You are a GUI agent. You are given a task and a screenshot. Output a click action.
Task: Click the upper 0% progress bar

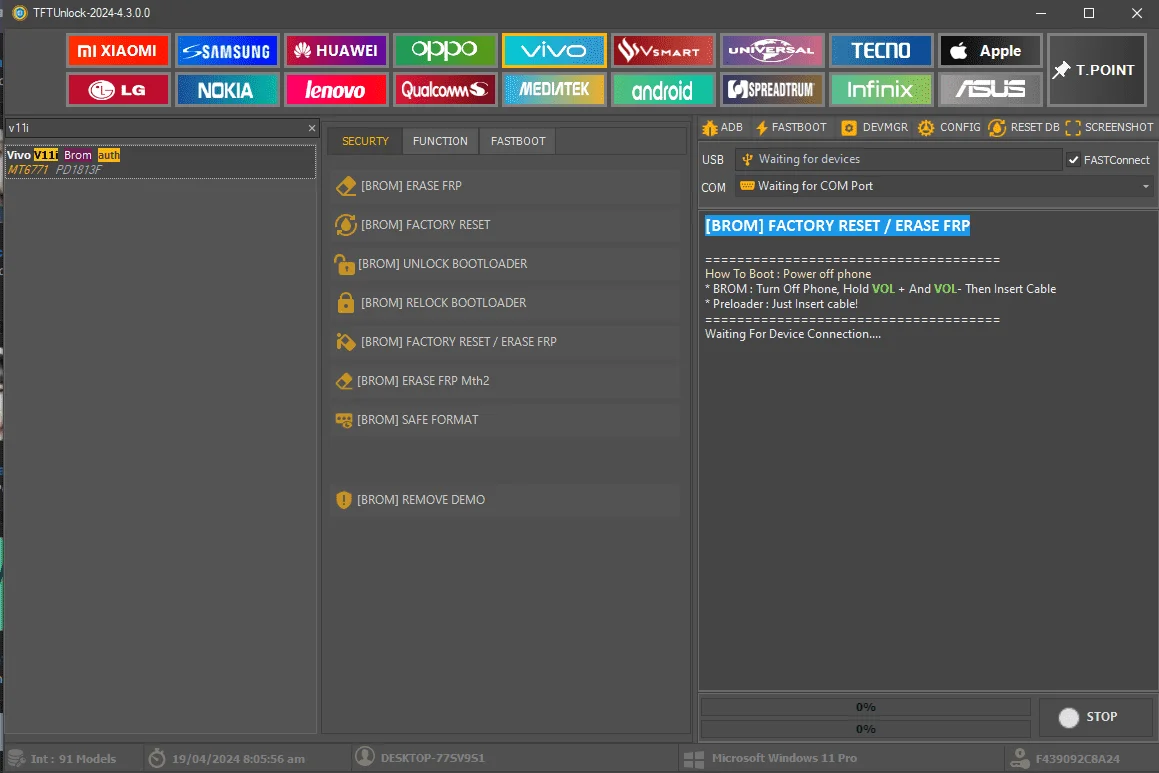click(x=866, y=707)
